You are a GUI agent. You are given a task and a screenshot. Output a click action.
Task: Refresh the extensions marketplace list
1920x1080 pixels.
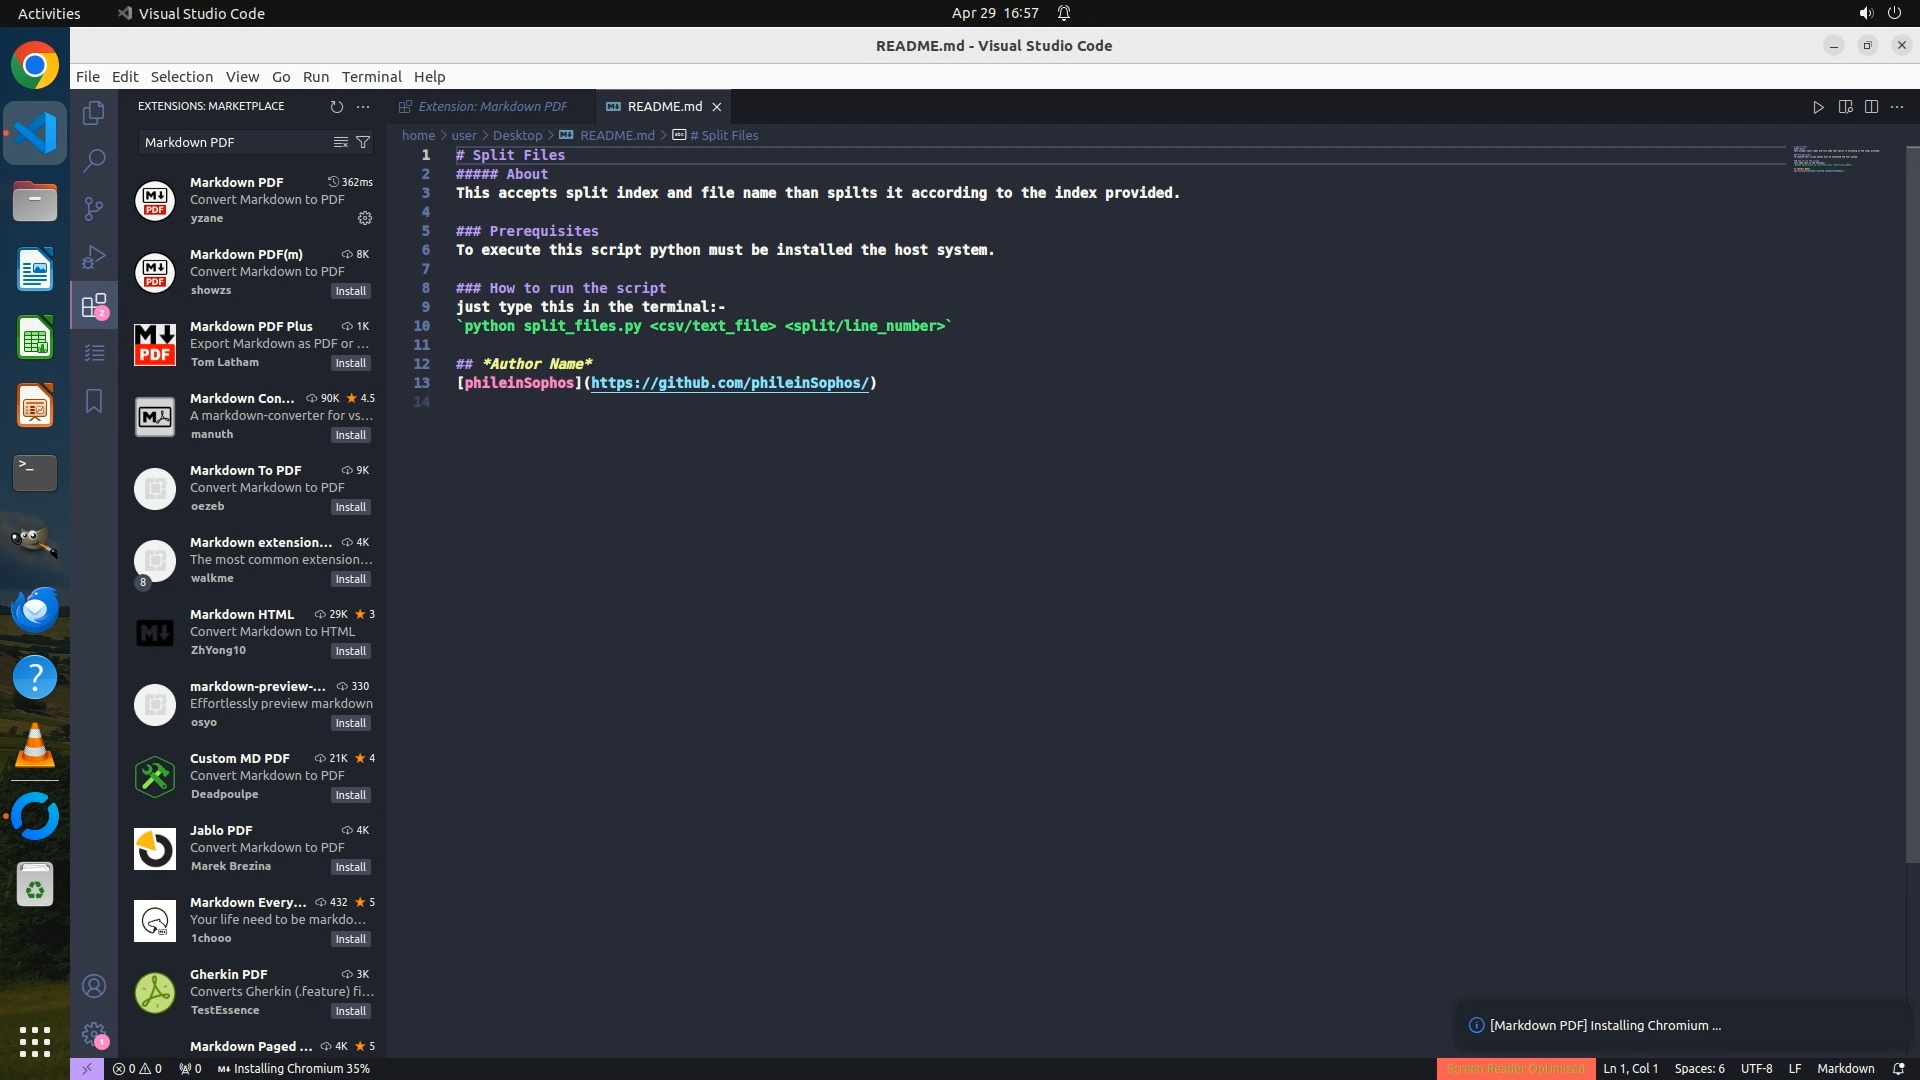pos(336,106)
